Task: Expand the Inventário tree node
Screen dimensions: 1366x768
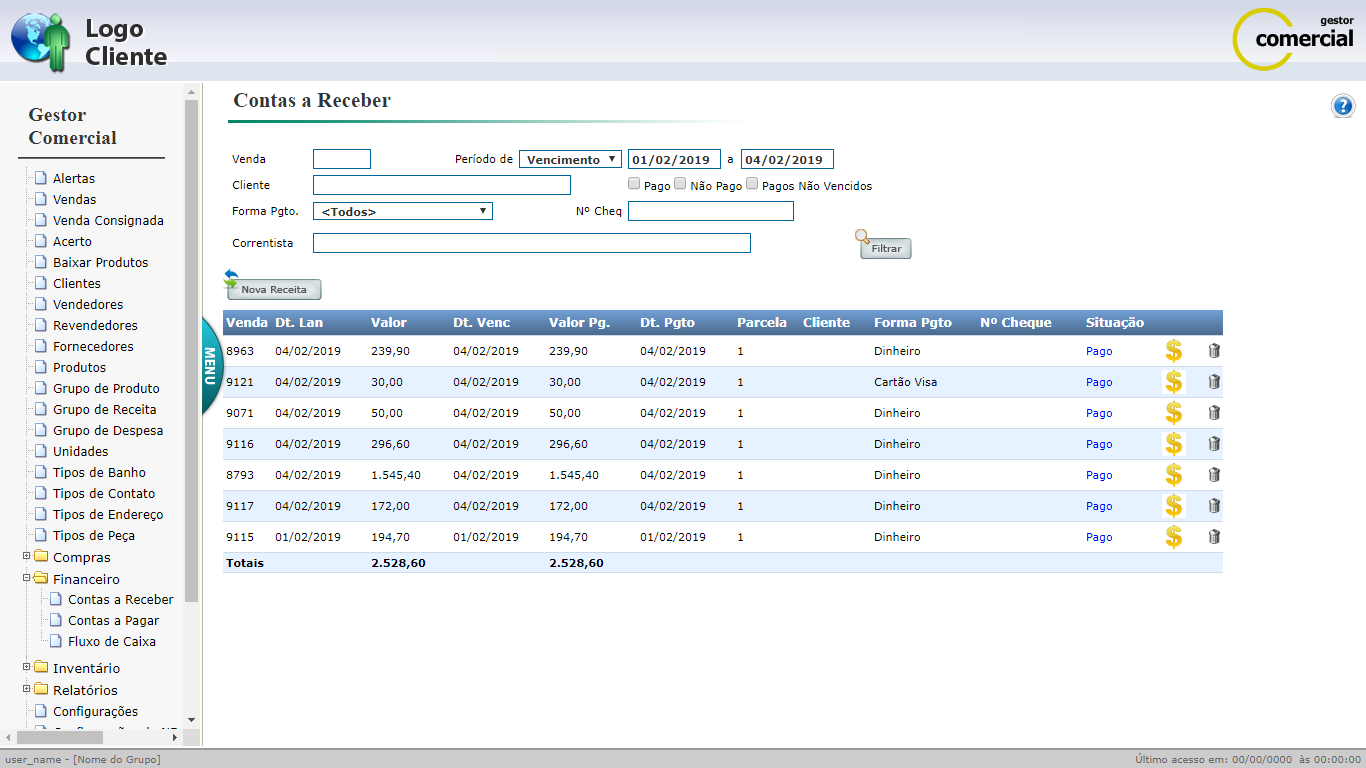Action: (27, 667)
